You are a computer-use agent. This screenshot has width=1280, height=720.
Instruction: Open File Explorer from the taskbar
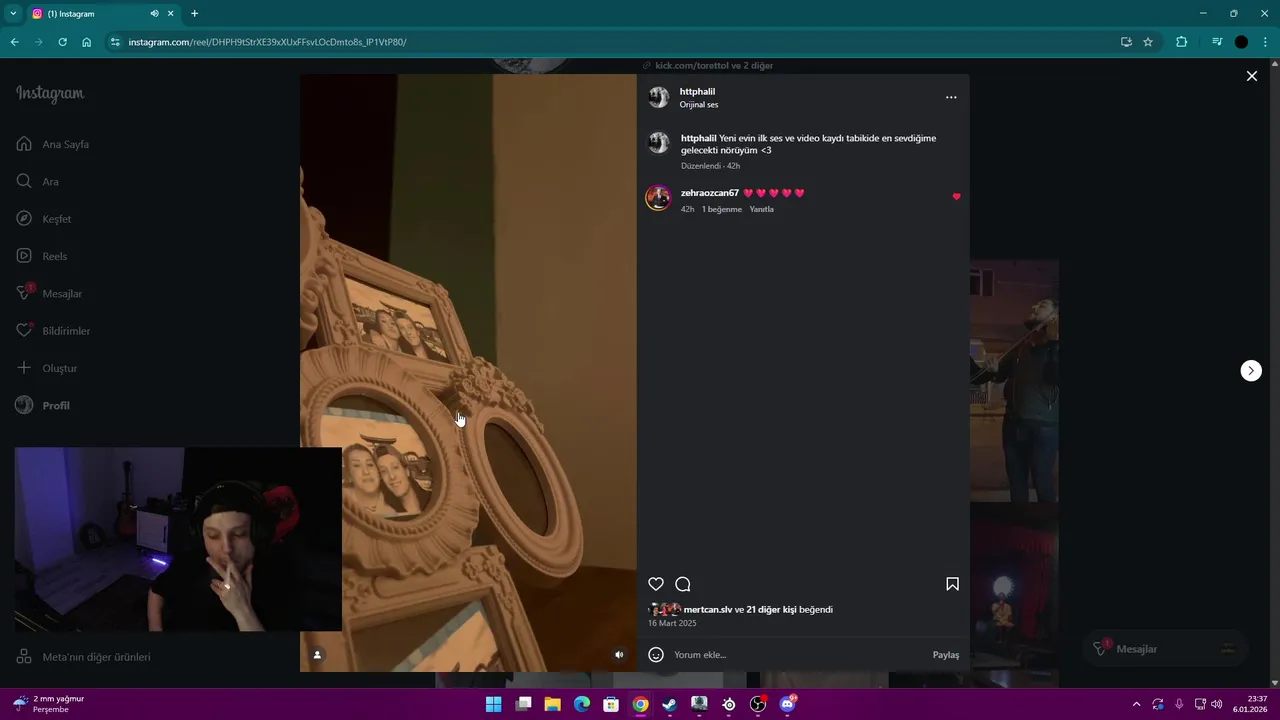coord(552,704)
